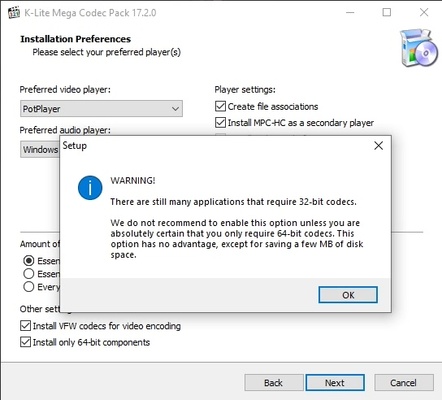Screen dimensions: 442x400
Task: Click the installer box and disc logo
Action: coord(419,47)
